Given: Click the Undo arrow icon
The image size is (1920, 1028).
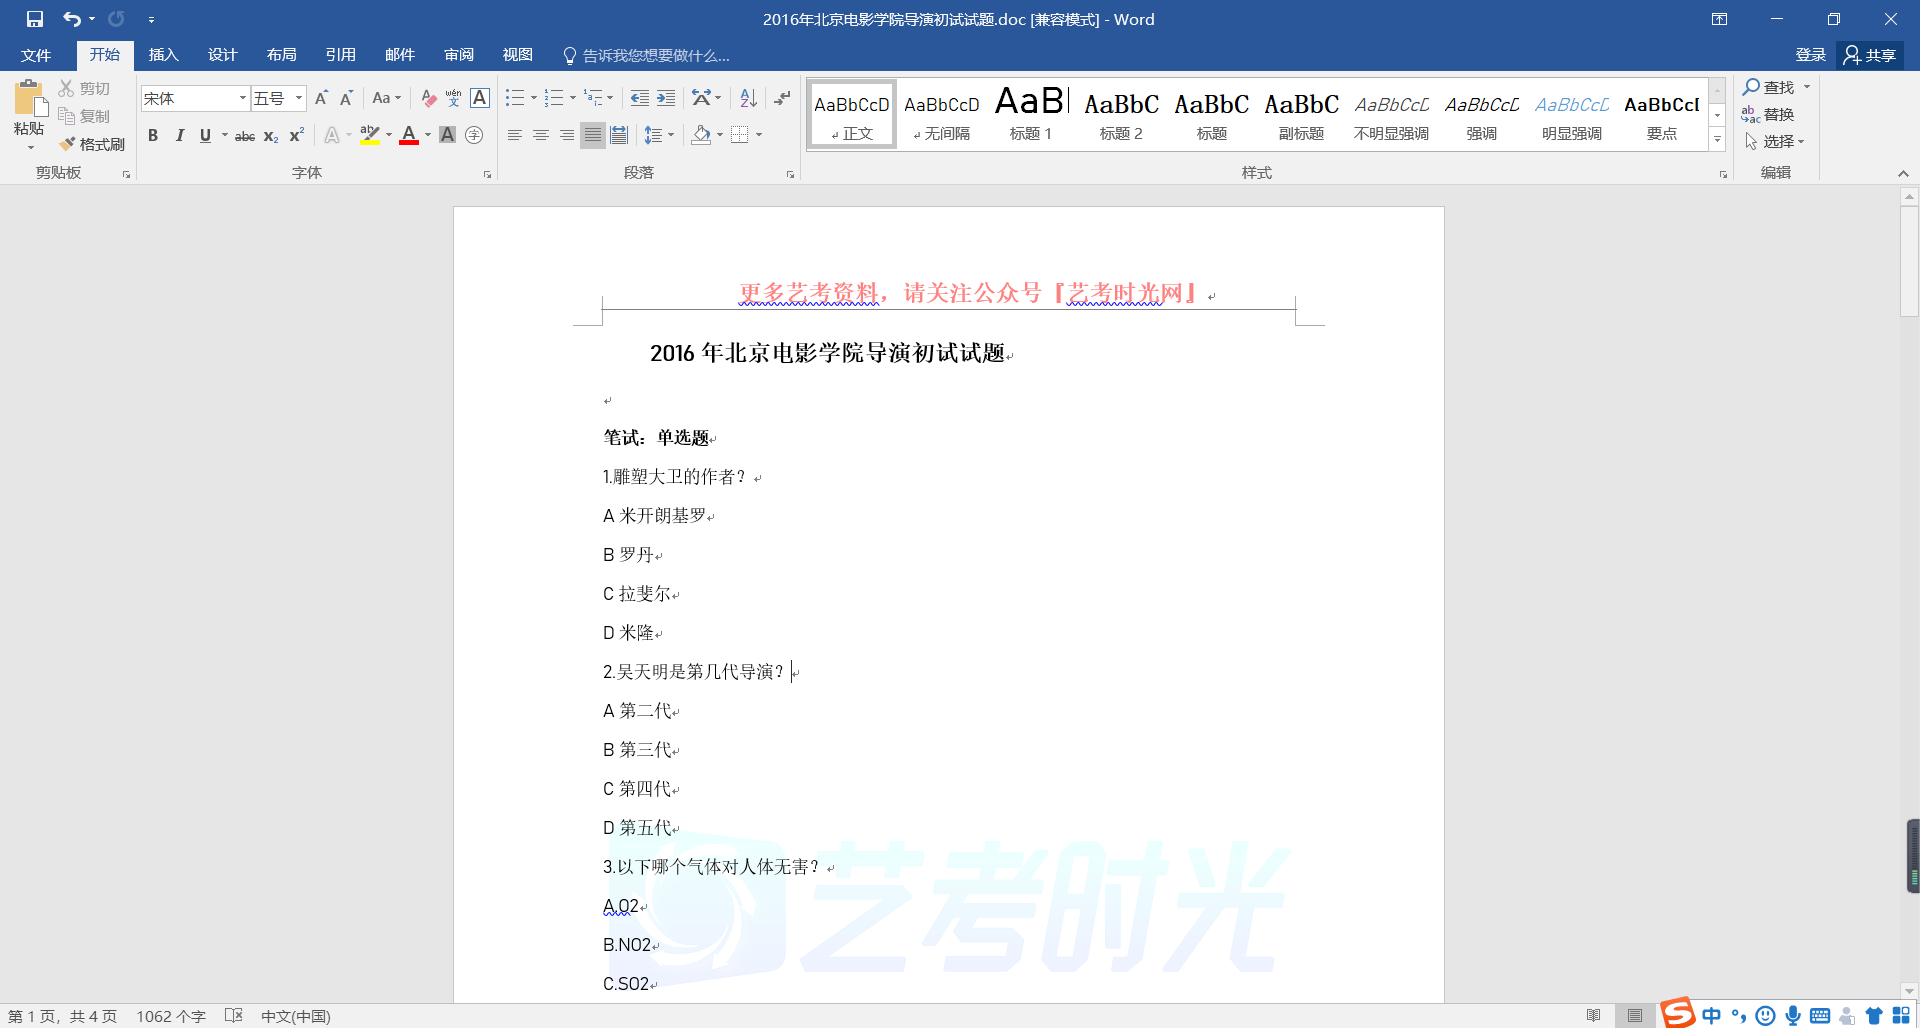Looking at the screenshot, I should click(x=72, y=19).
